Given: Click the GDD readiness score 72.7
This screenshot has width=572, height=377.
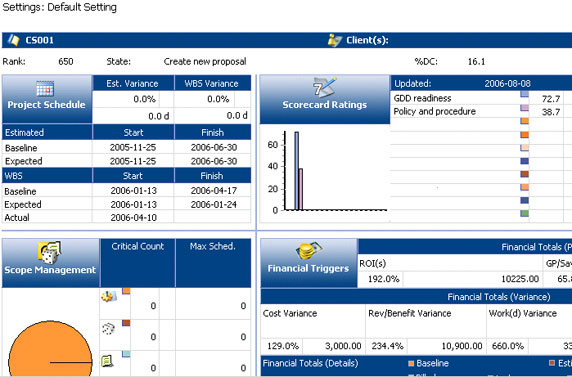Looking at the screenshot, I should pyautogui.click(x=551, y=99).
